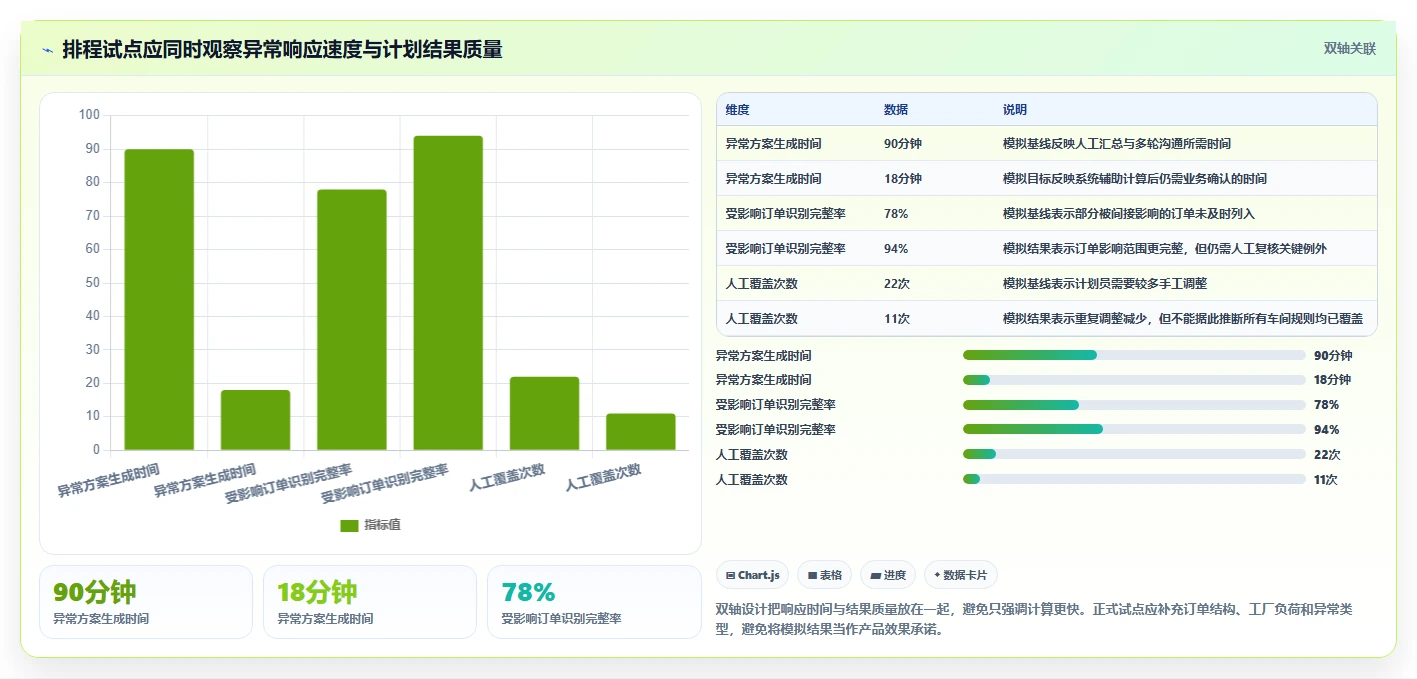Open the 18分钟 data card
Image resolution: width=1417 pixels, height=679 pixels.
point(370,602)
